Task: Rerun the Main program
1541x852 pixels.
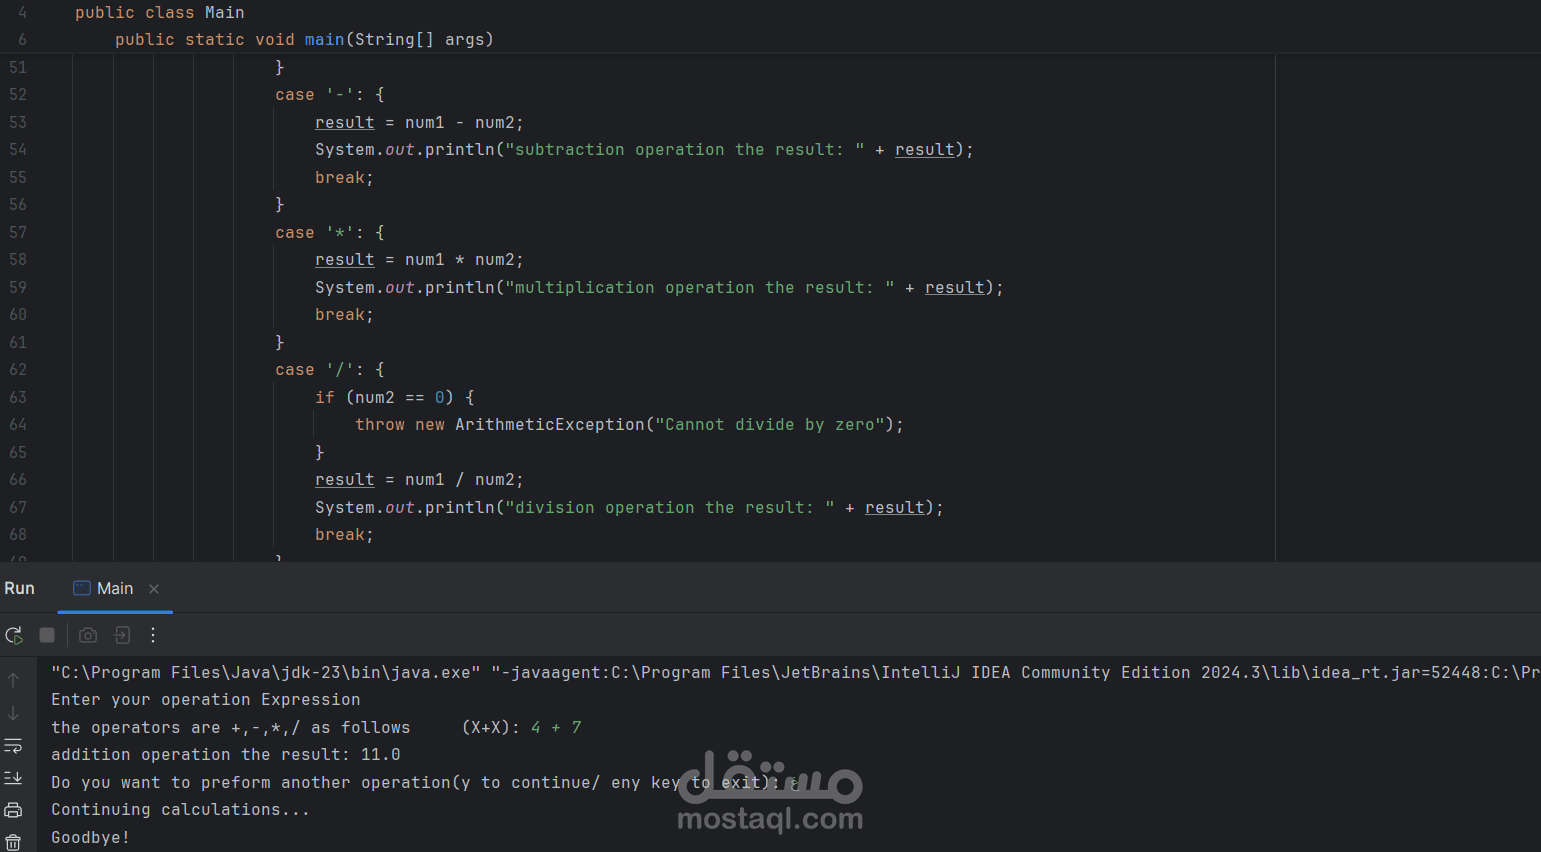Action: click(x=14, y=635)
